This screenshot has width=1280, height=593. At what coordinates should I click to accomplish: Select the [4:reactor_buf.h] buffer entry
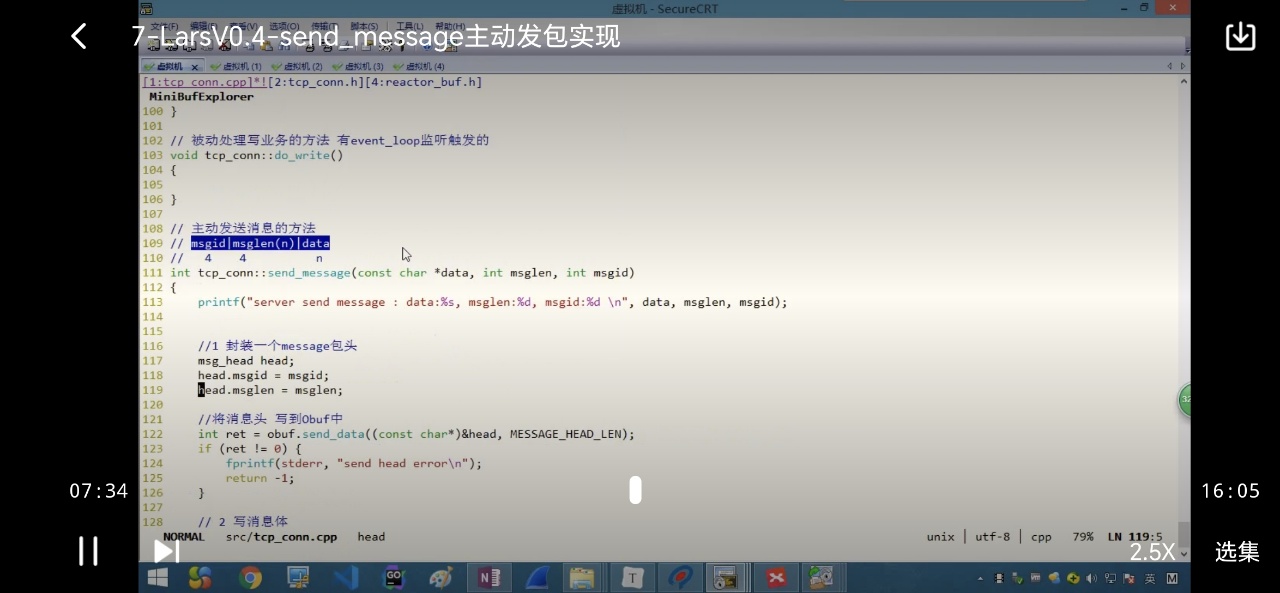(427, 82)
